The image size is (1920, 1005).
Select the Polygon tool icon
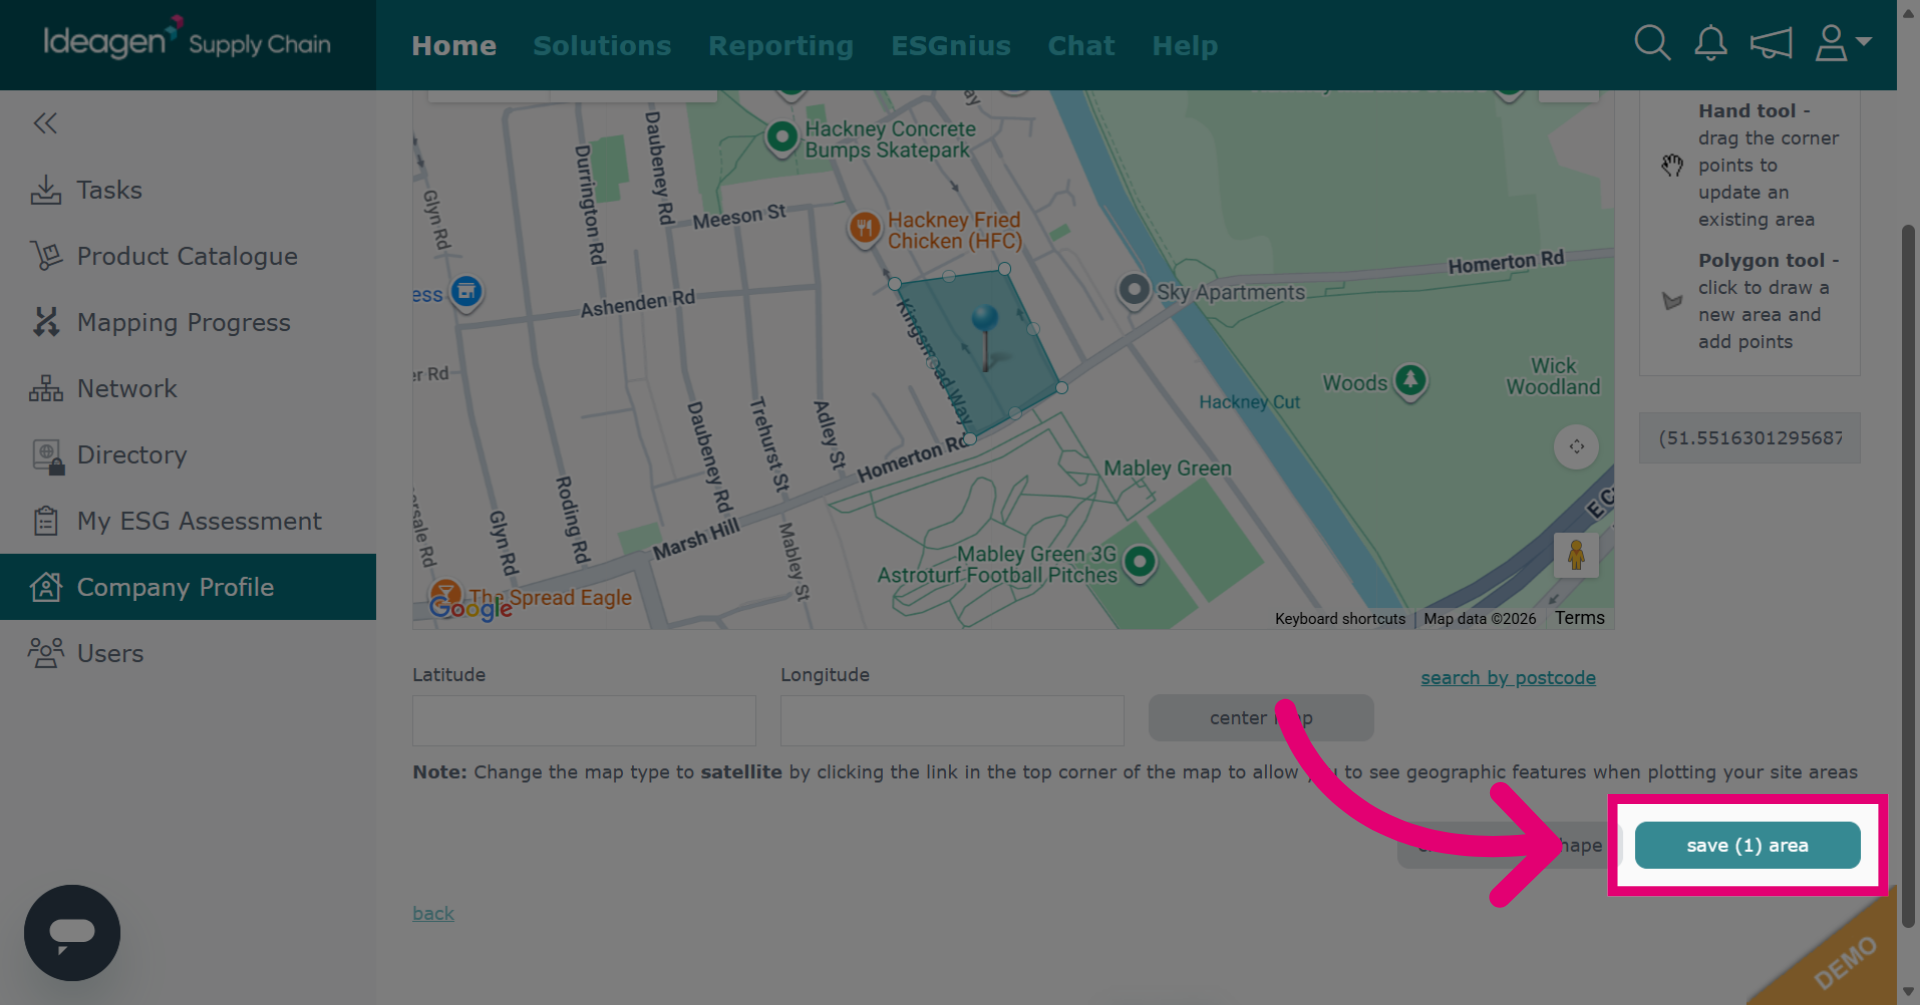(x=1672, y=300)
